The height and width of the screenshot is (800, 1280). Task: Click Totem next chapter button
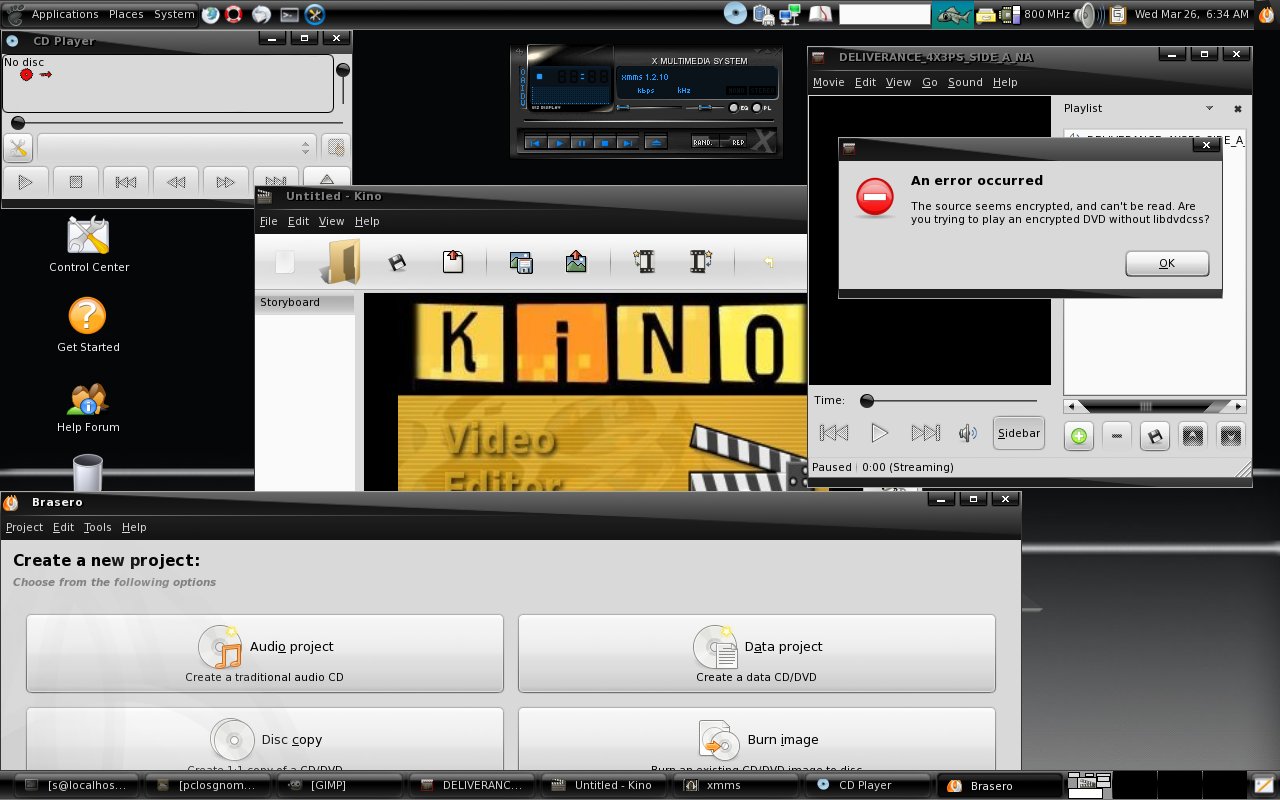[925, 433]
